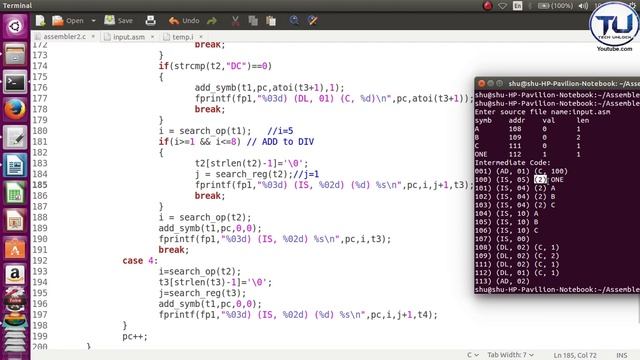Open the keyboard input language indicator
Viewport: 640px width, 360px height.
coord(518,6)
